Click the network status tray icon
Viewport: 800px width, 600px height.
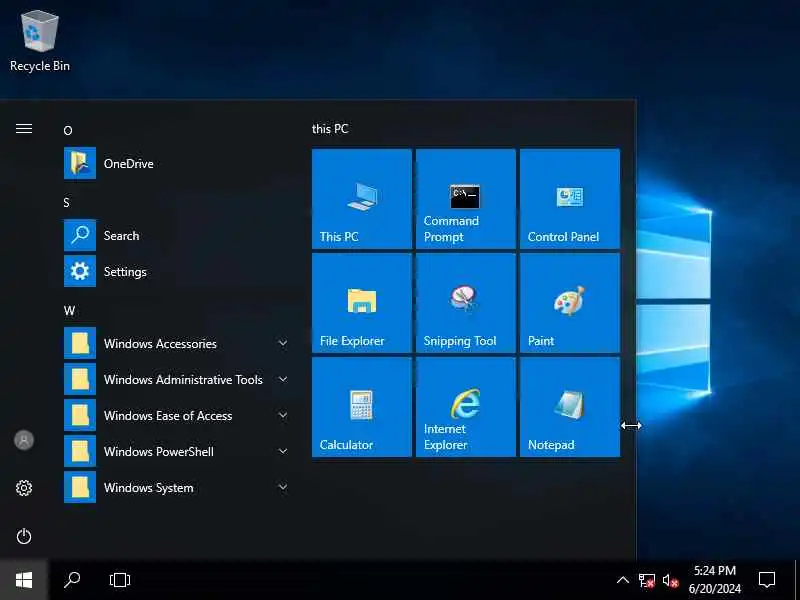[x=647, y=581]
